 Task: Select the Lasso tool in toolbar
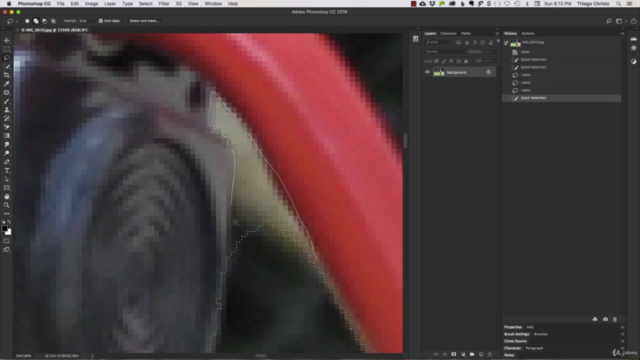(x=7, y=58)
